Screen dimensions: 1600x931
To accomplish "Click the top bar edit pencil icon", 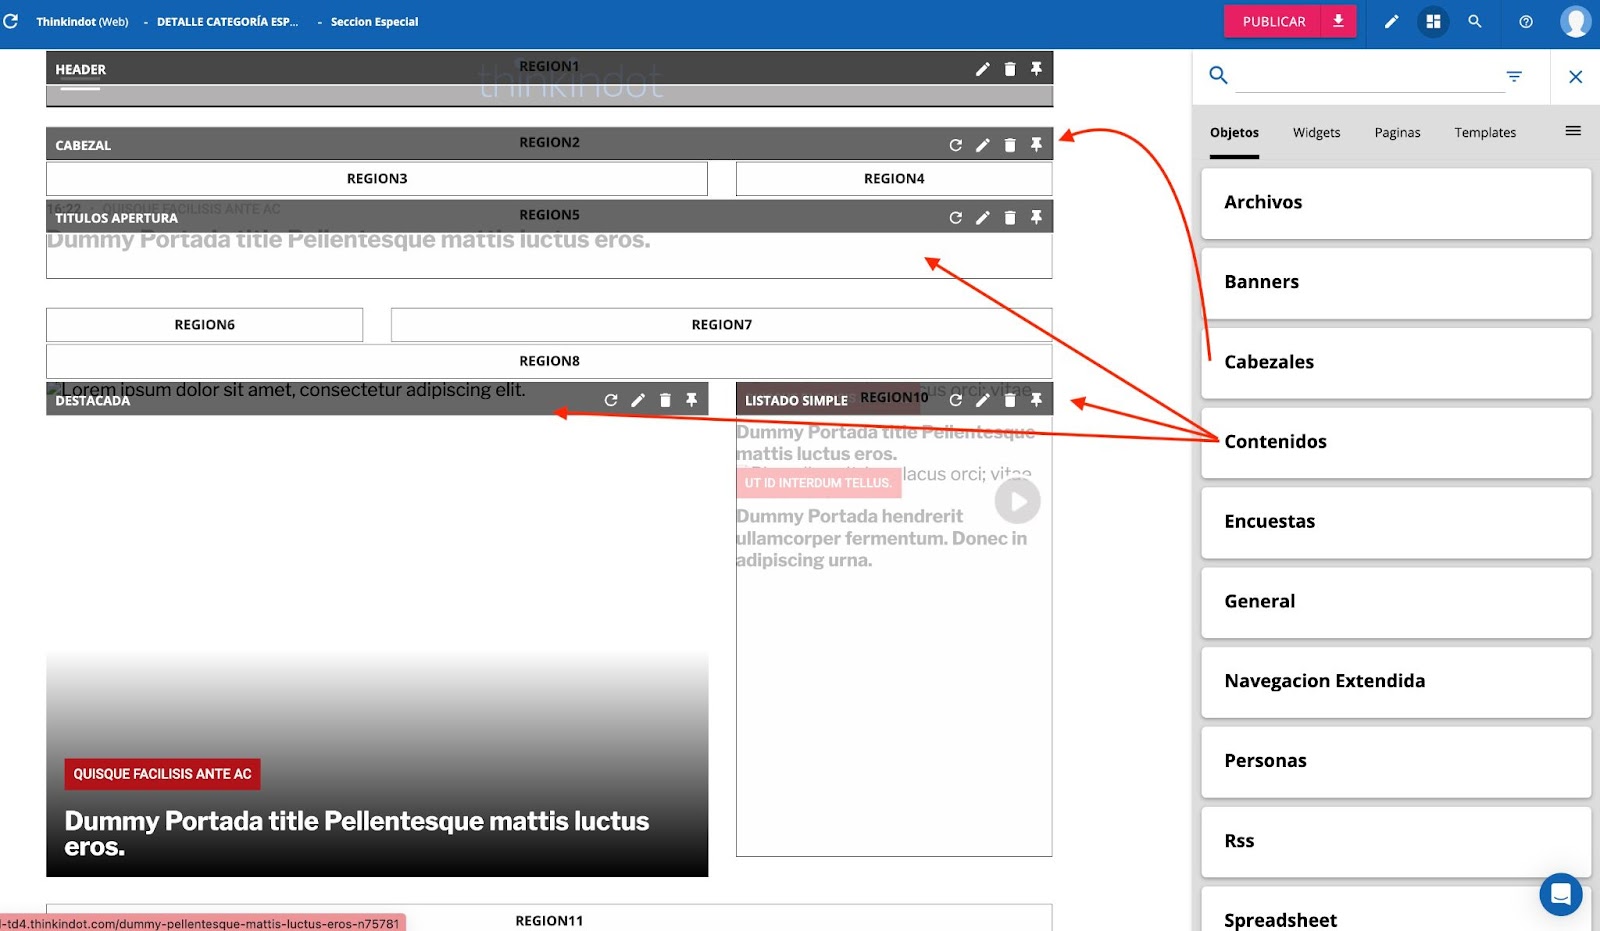I will pyautogui.click(x=1391, y=21).
